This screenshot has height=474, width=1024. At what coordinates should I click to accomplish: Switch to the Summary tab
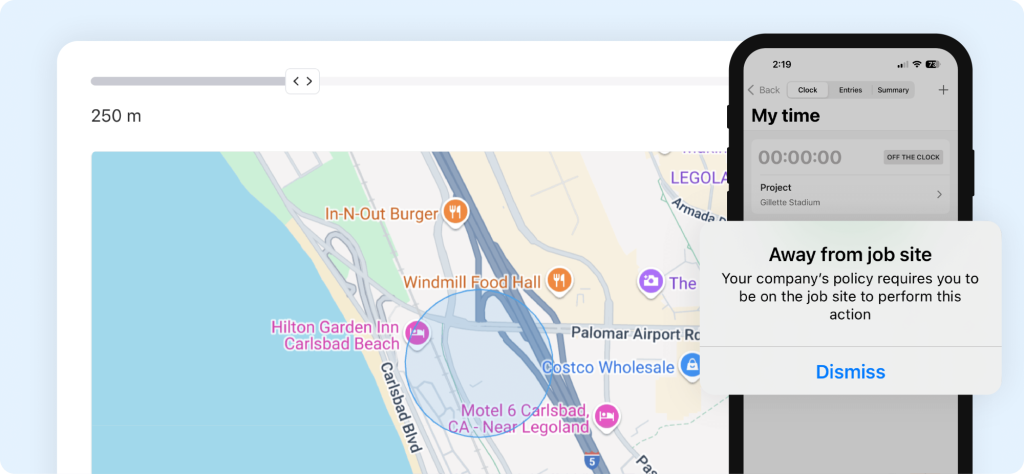tap(893, 90)
